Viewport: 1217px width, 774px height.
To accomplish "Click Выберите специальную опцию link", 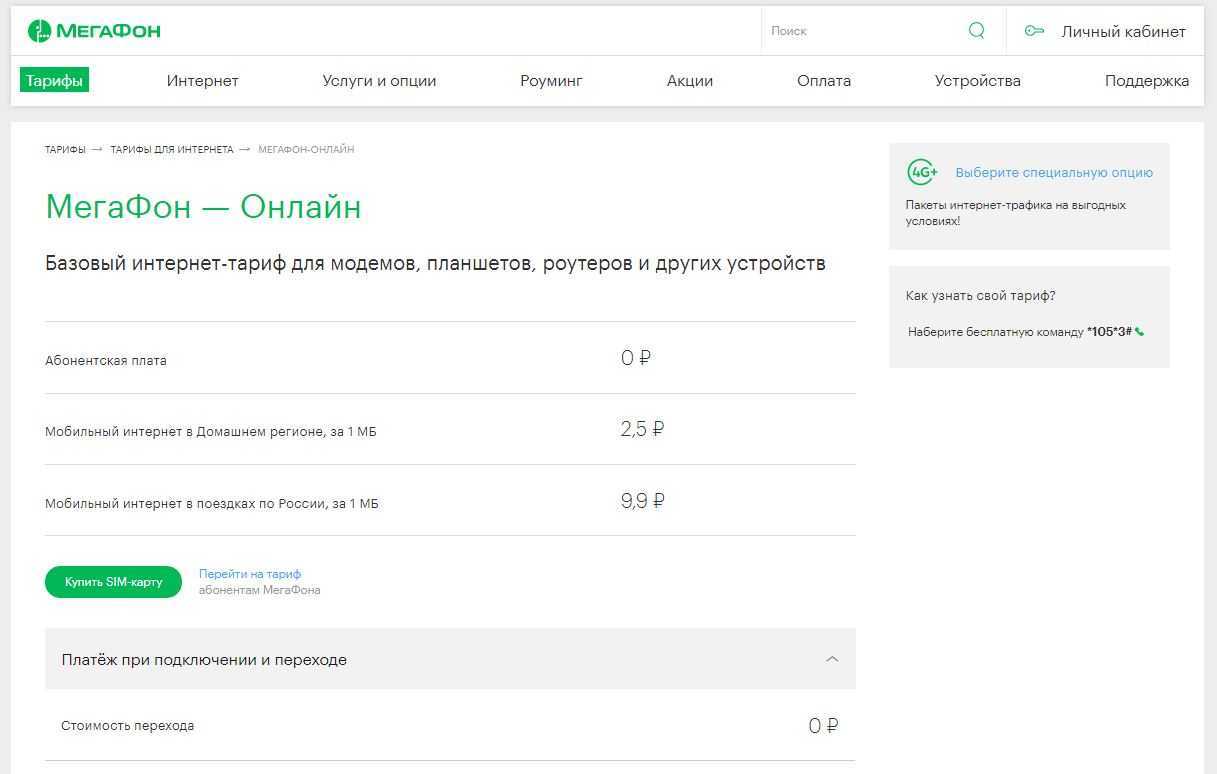I will tap(1054, 172).
